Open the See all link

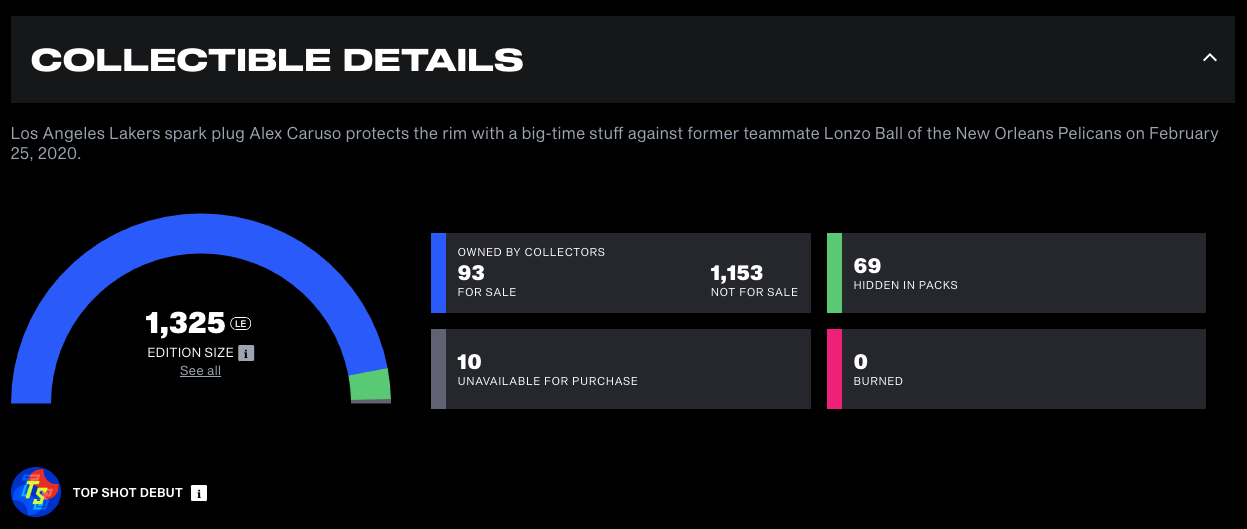click(x=200, y=371)
